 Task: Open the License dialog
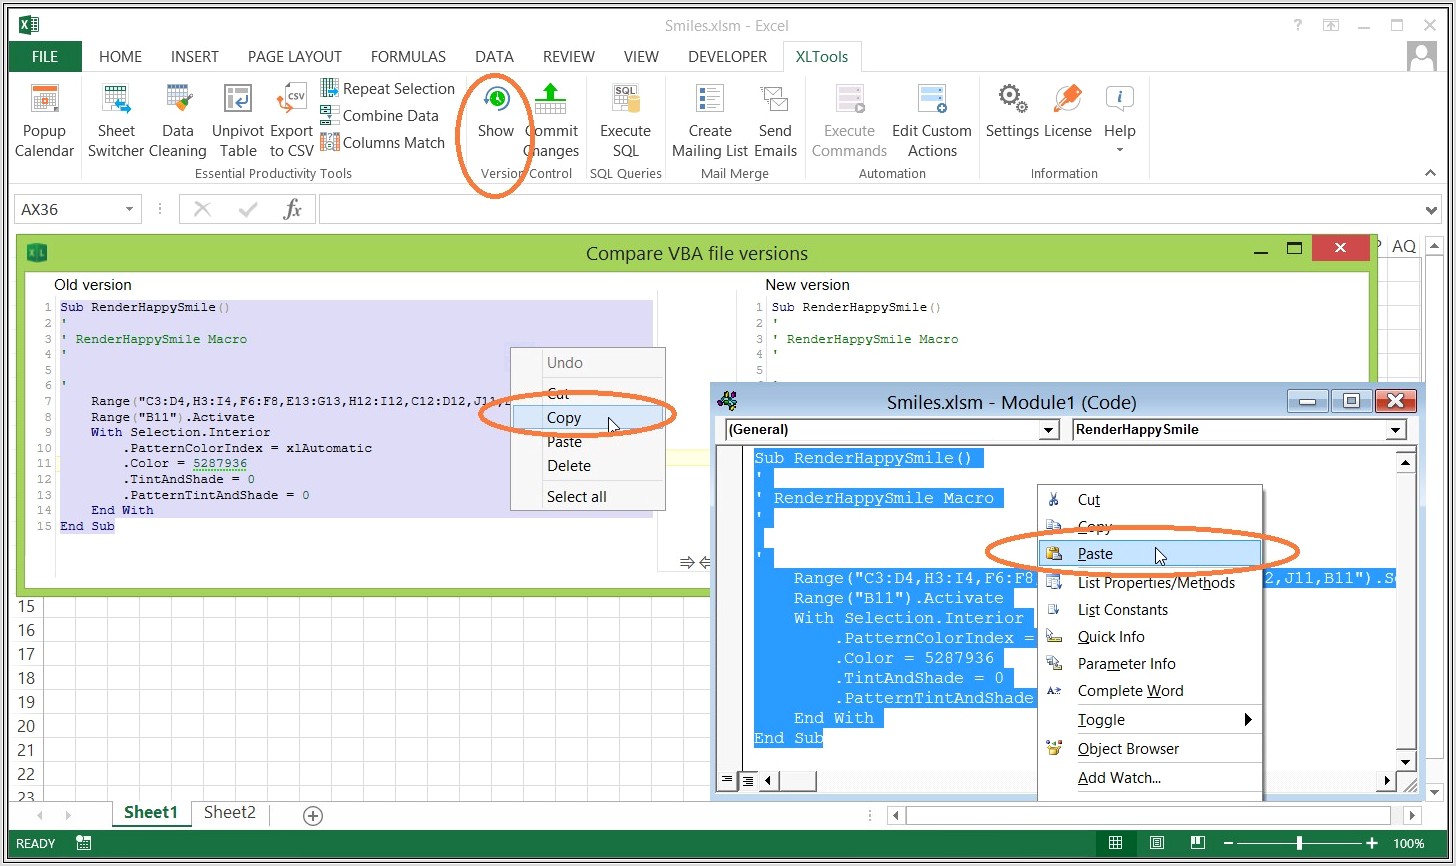pyautogui.click(x=1068, y=112)
